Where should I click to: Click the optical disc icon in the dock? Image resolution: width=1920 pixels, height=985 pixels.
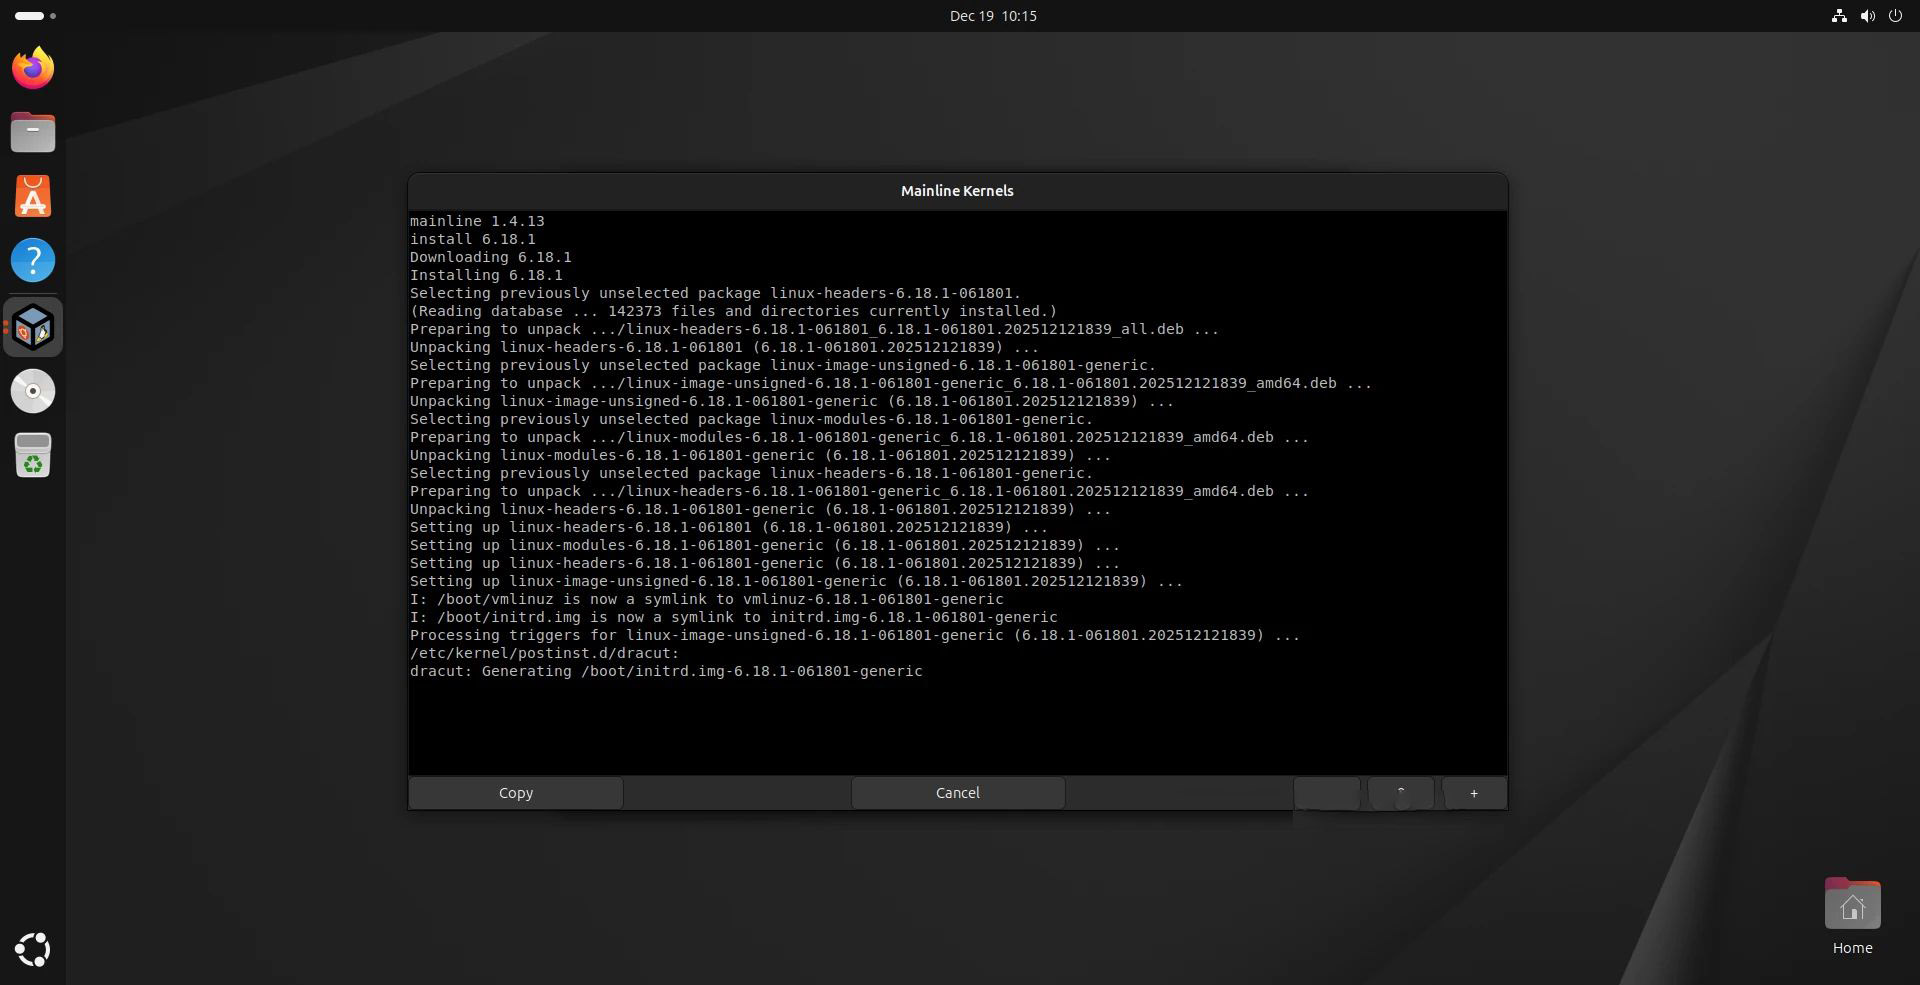33,391
